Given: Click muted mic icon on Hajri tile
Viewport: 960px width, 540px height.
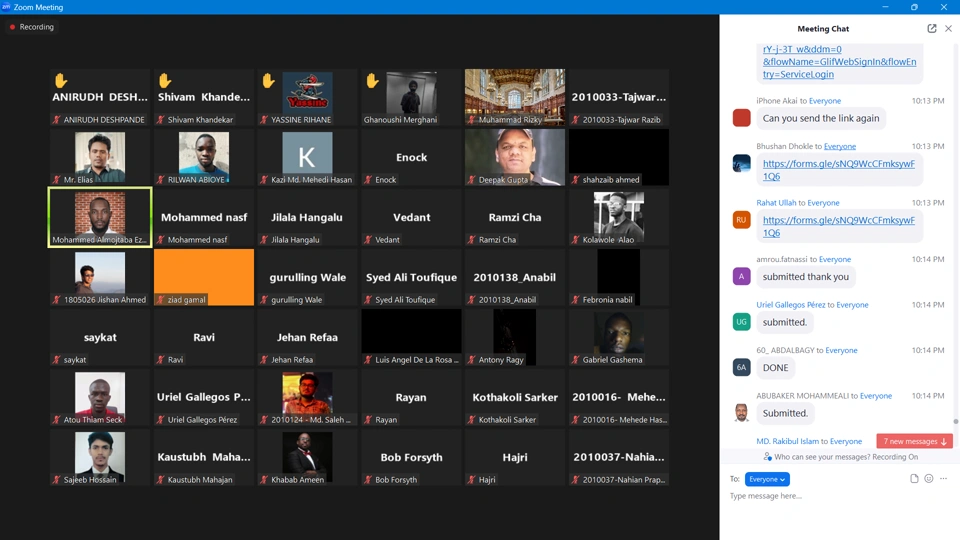Looking at the screenshot, I should click(x=471, y=479).
